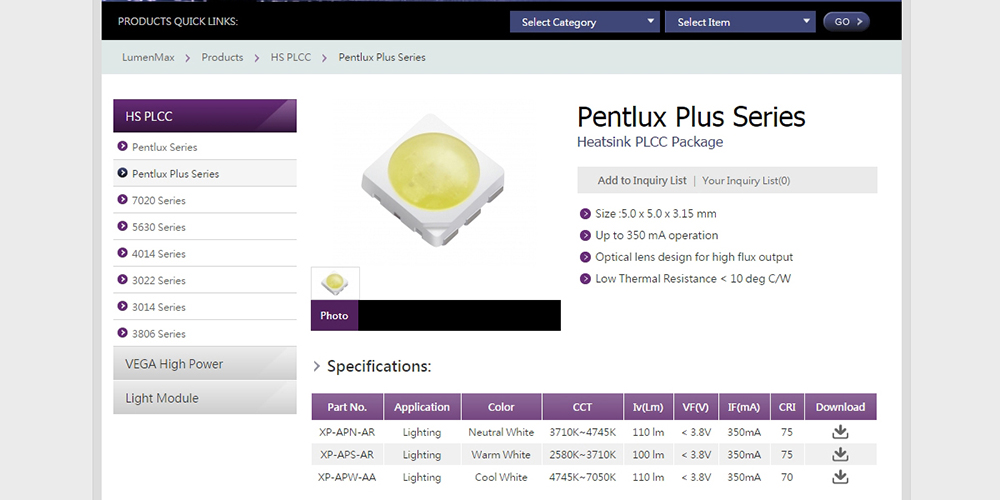Click the VF(V) column header
1000x500 pixels.
[x=696, y=407]
